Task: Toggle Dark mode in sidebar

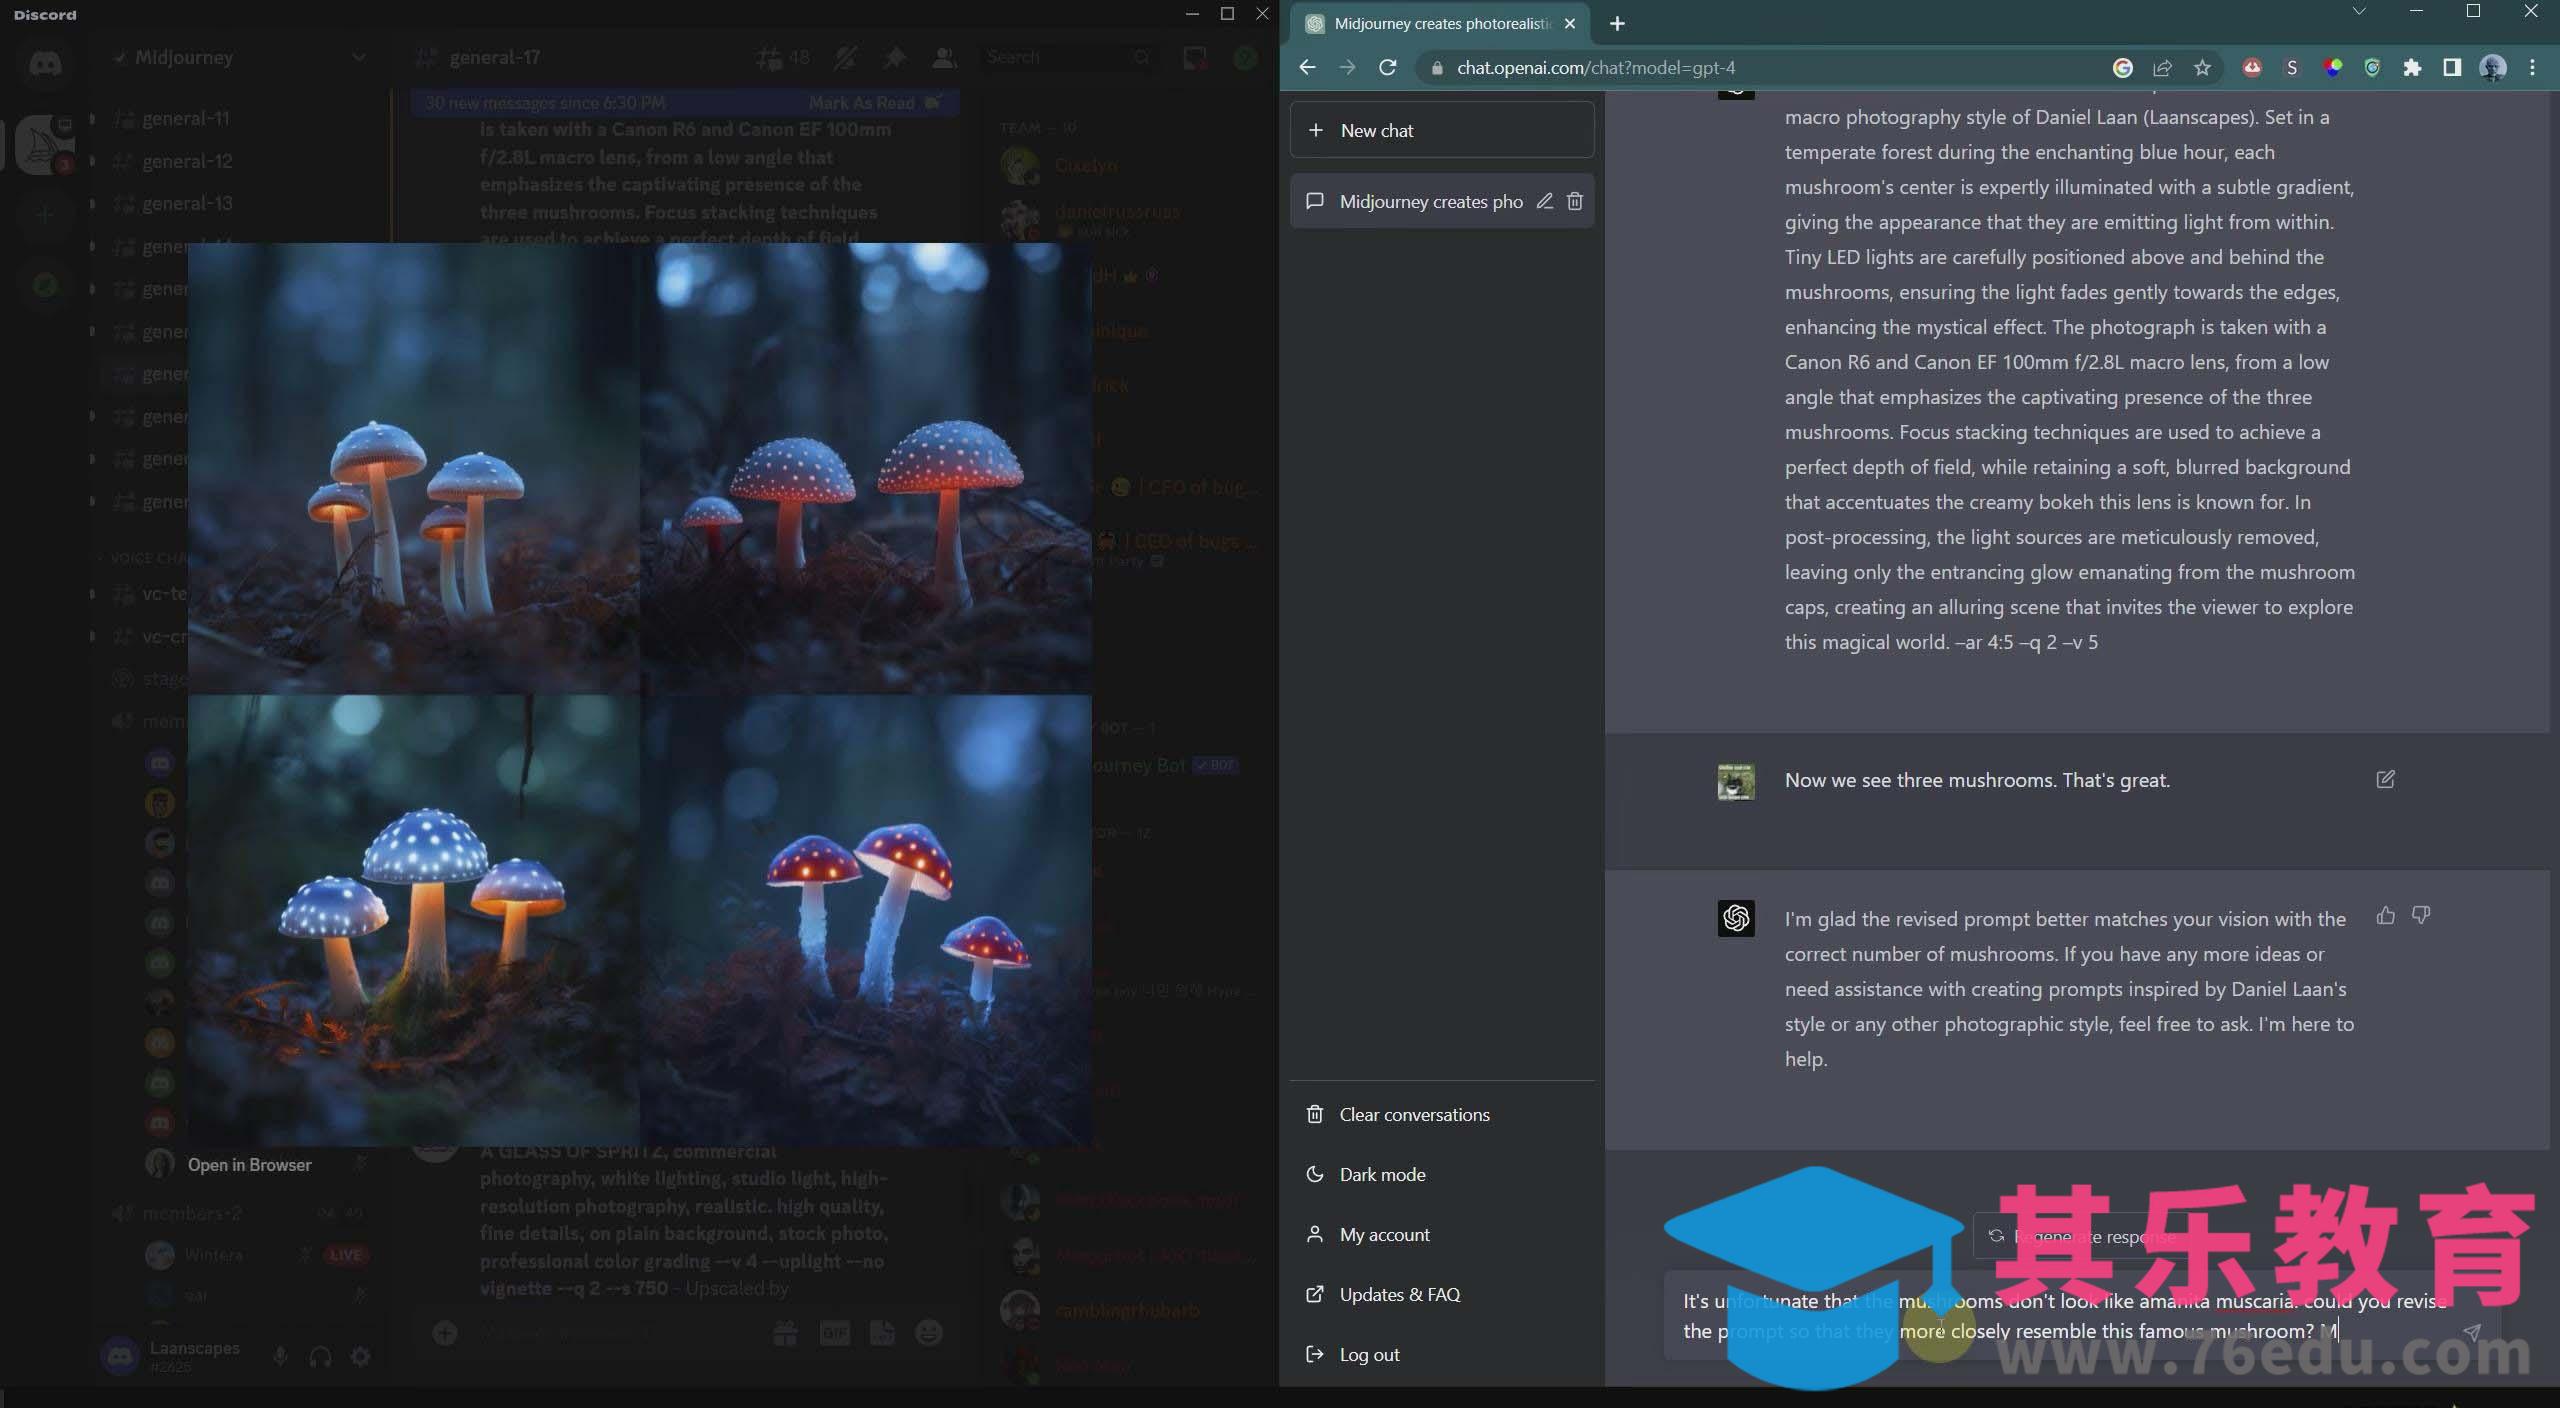Action: click(x=1382, y=1174)
